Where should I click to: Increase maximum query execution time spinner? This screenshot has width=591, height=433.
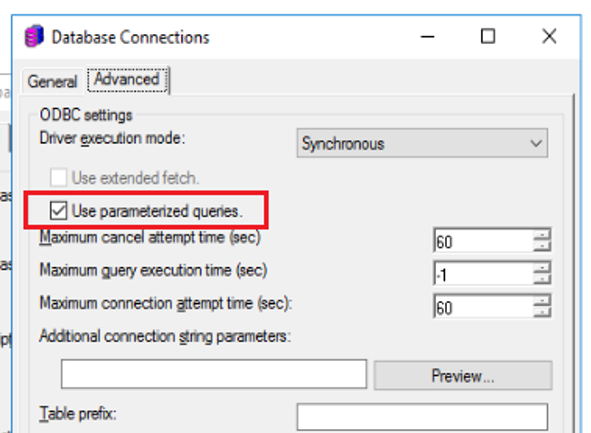(x=542, y=268)
